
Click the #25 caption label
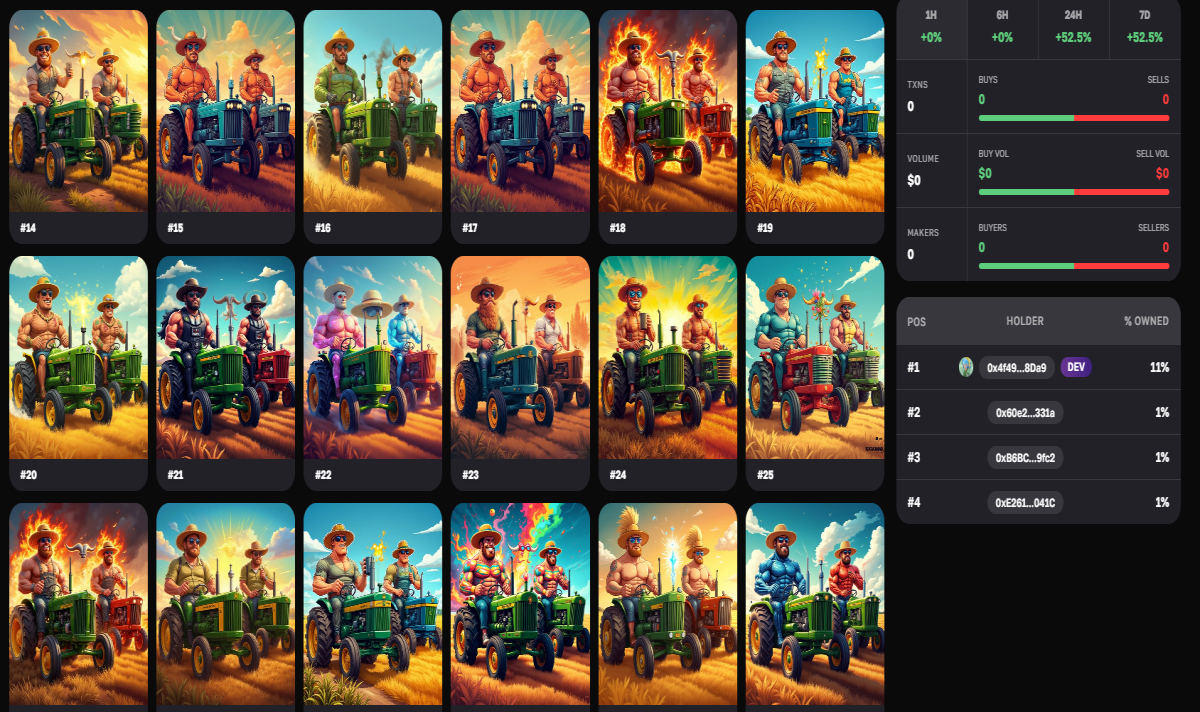coord(765,475)
